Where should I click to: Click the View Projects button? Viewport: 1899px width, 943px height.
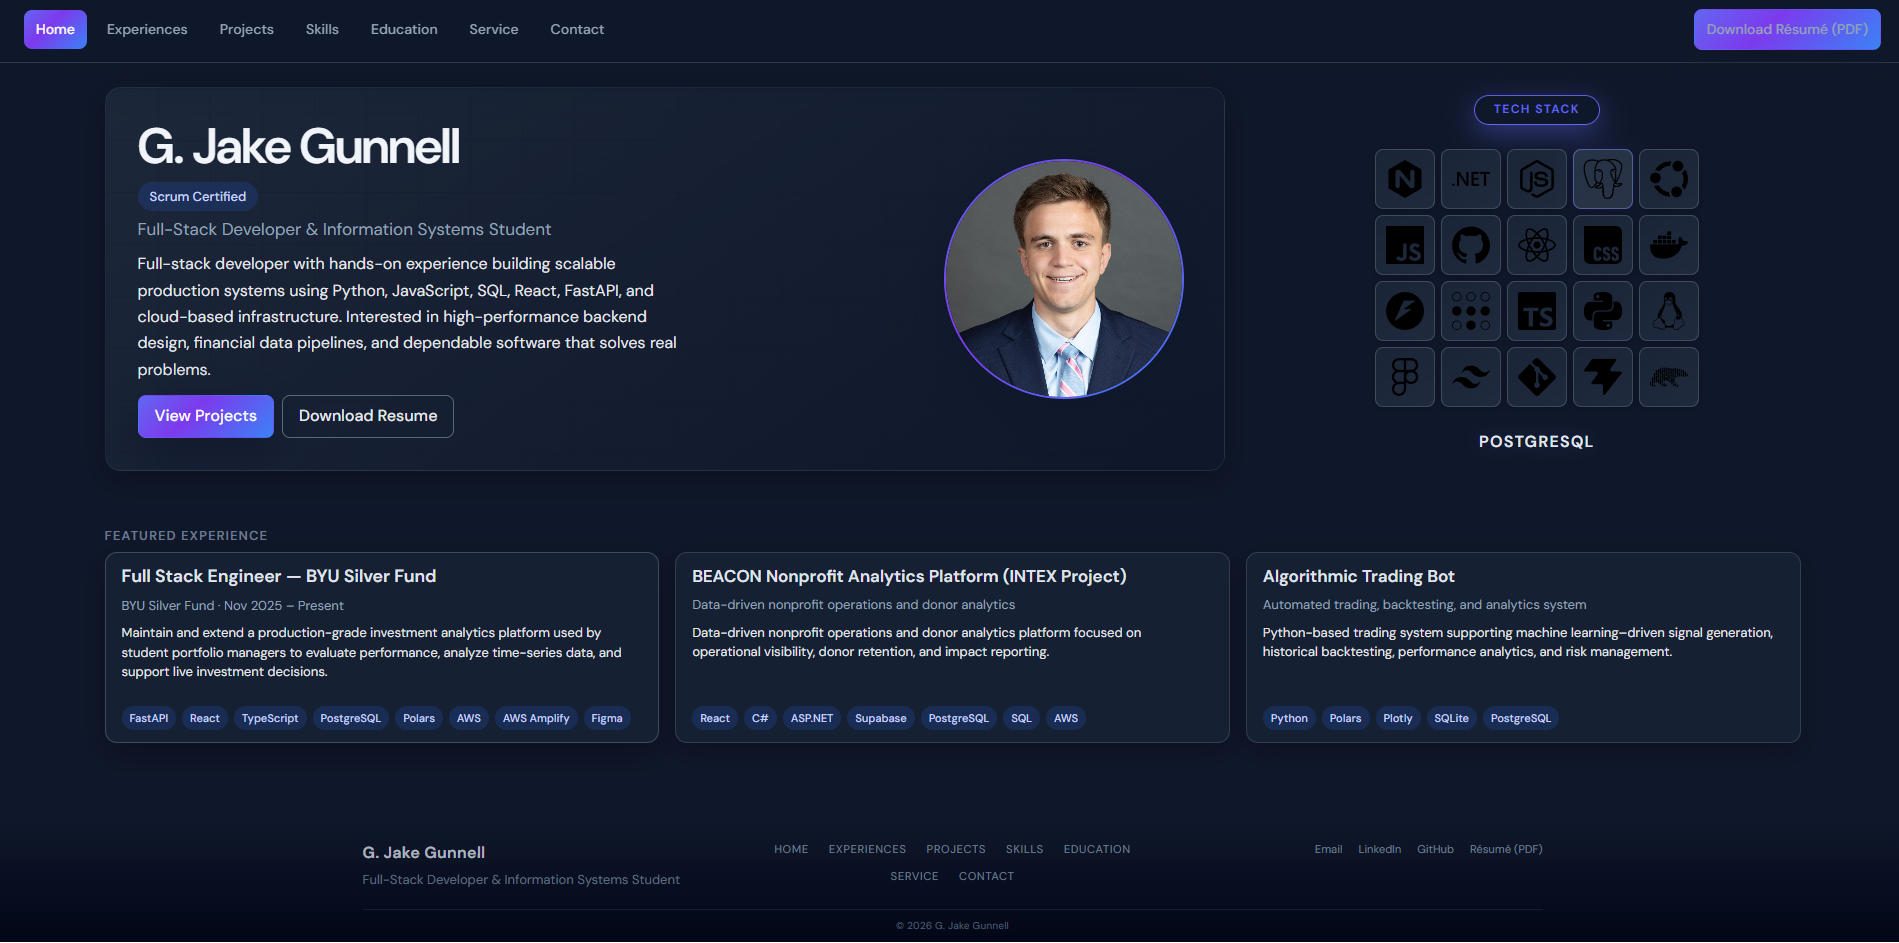205,416
